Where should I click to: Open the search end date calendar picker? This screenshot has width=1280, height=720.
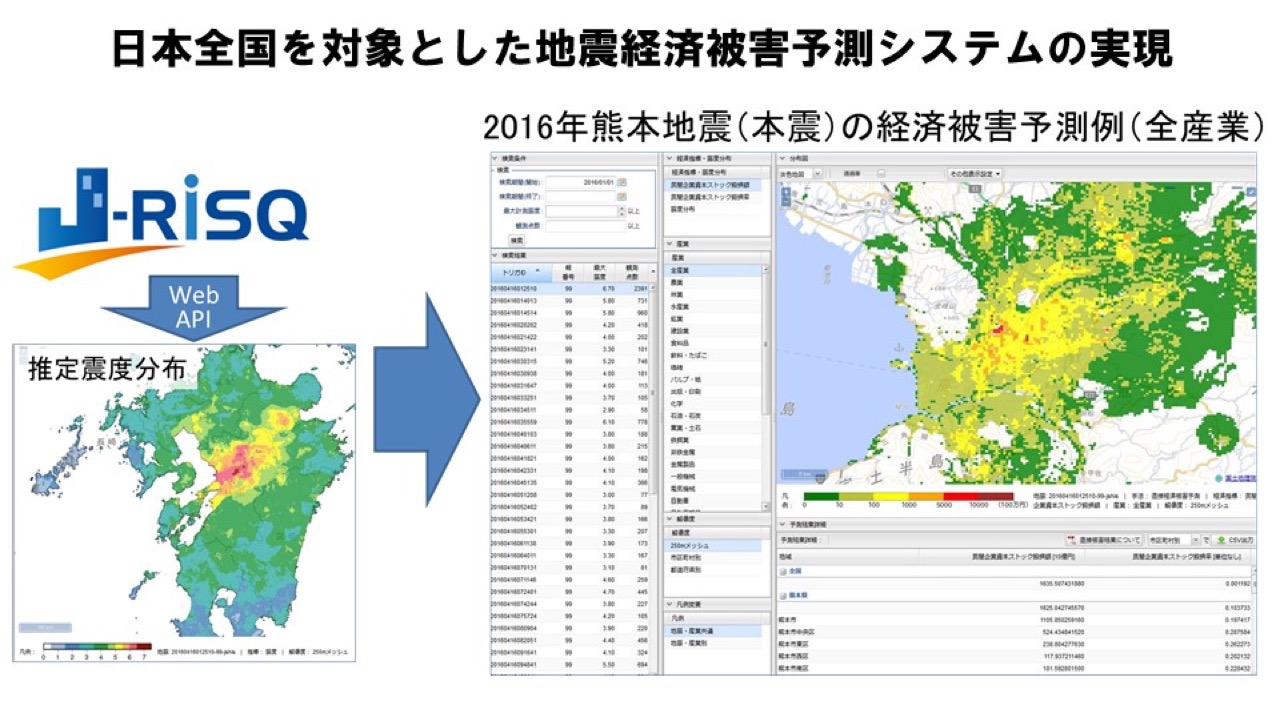[x=621, y=197]
